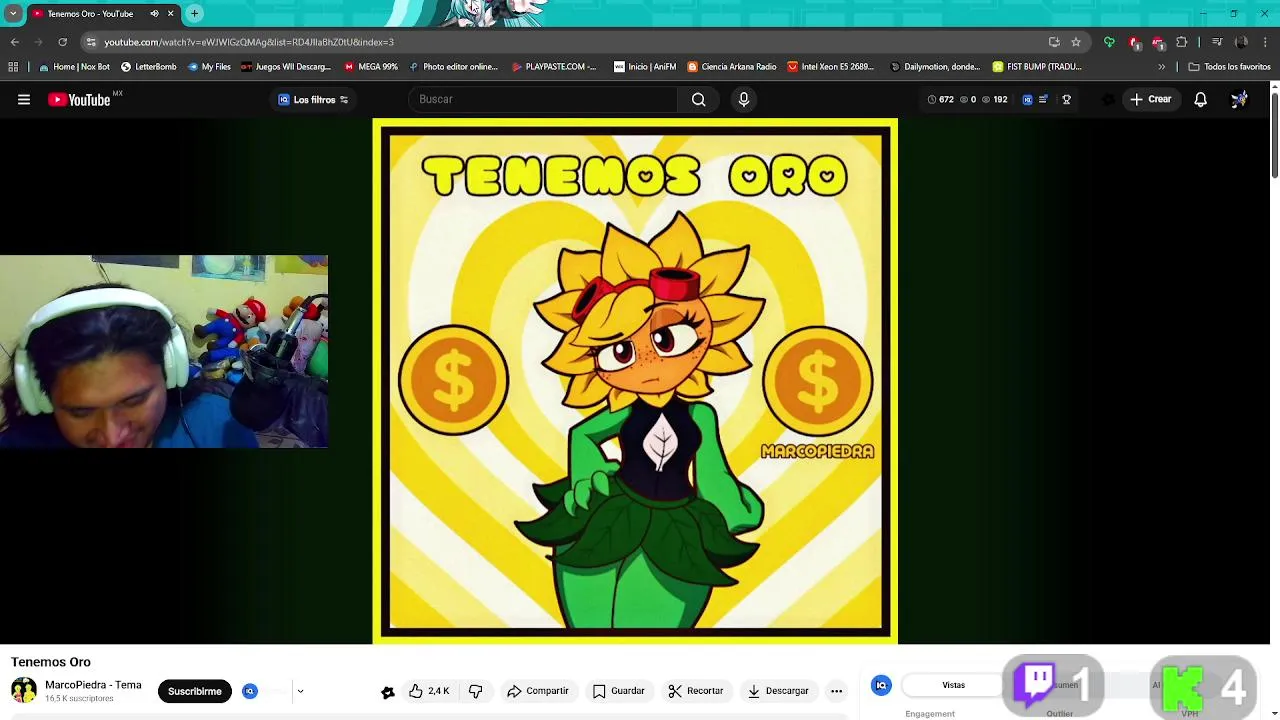Open the MarcoPiedra - Tema channel link

pyautogui.click(x=93, y=685)
